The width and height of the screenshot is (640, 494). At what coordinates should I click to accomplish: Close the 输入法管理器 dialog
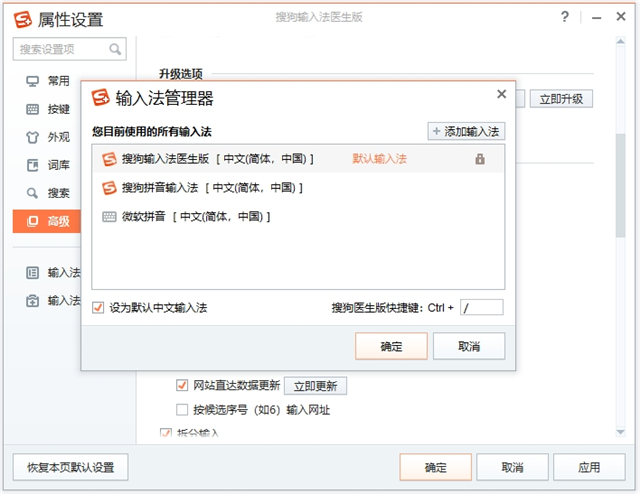(502, 94)
